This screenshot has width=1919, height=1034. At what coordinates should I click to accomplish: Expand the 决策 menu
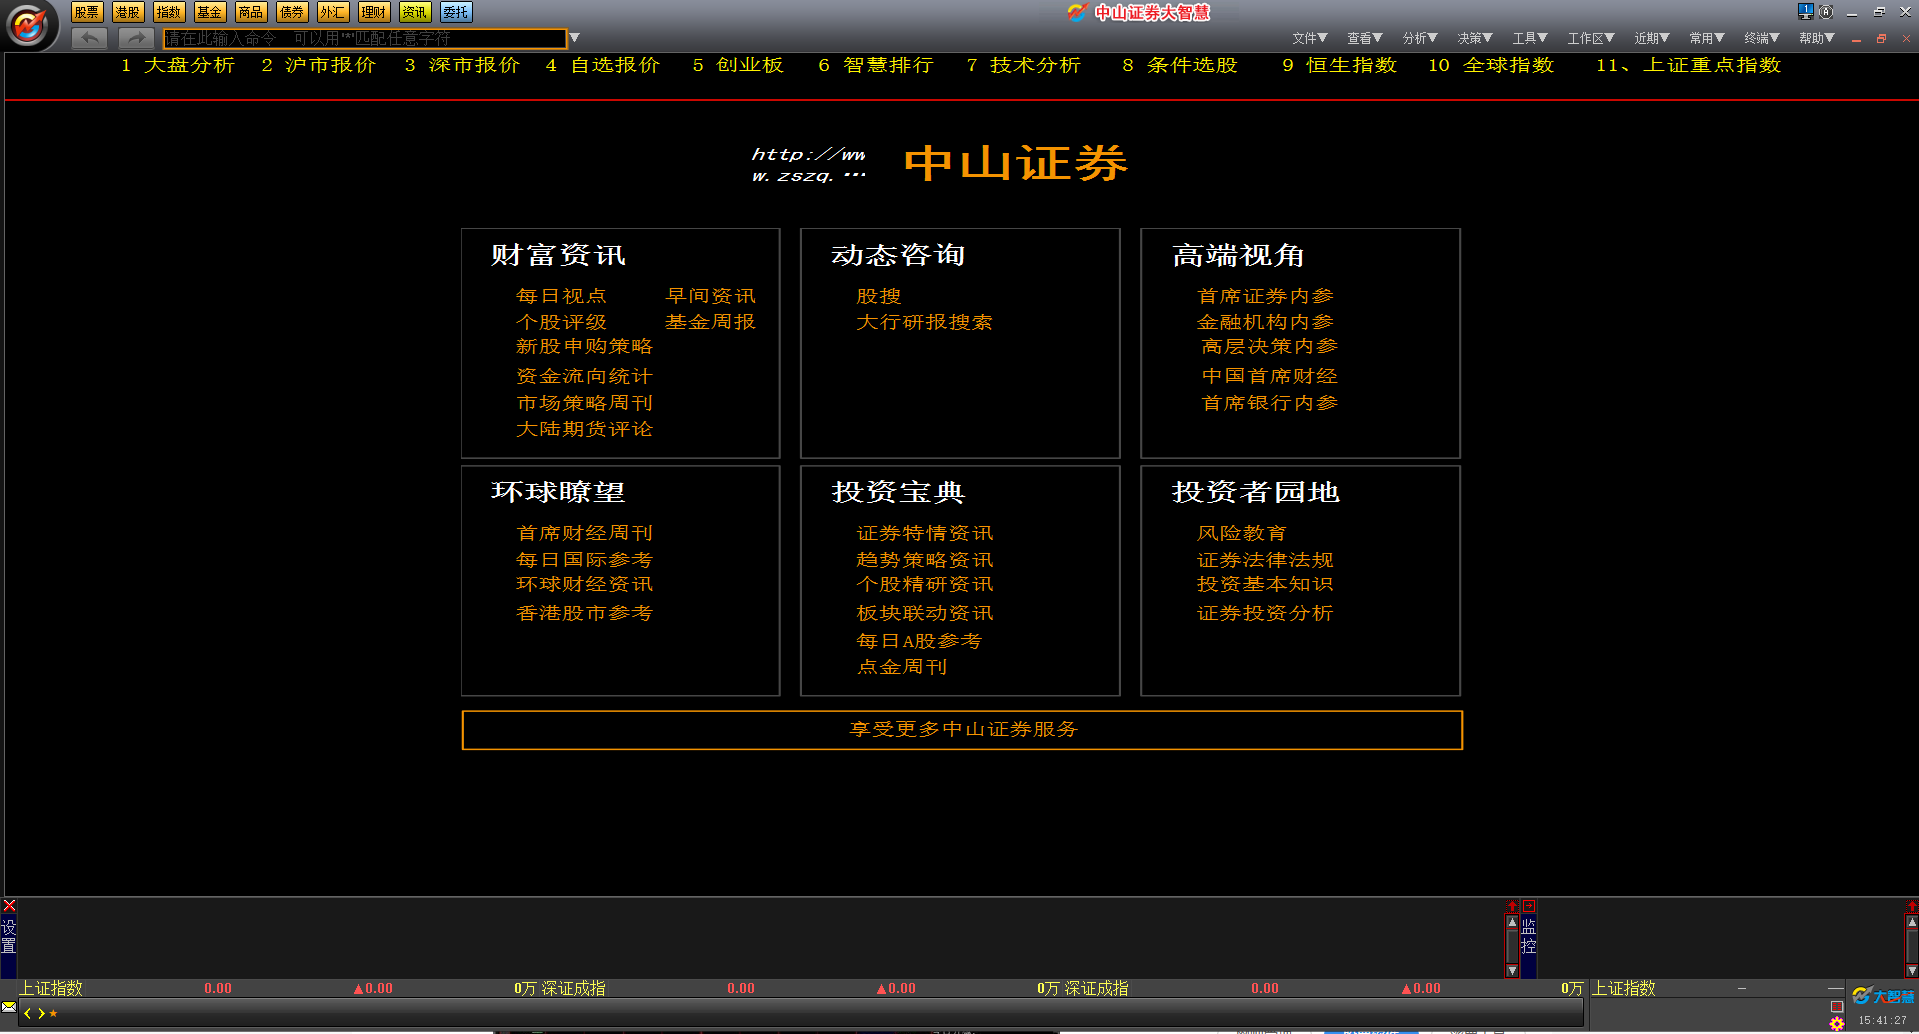tap(1474, 38)
